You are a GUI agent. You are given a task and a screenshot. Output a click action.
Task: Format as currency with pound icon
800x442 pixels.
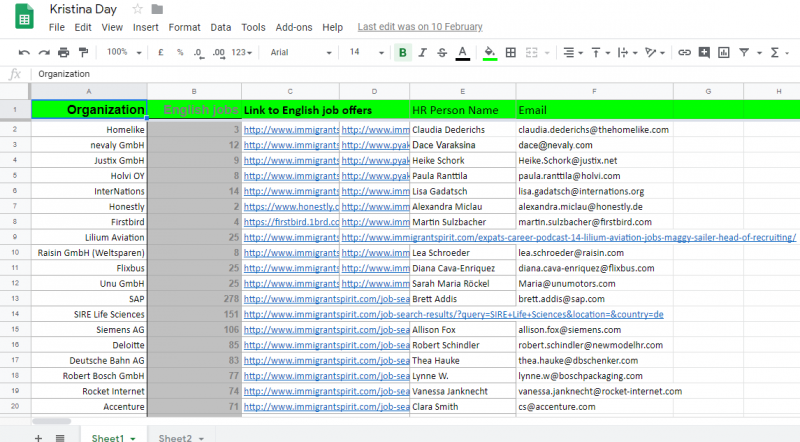pyautogui.click(x=161, y=52)
